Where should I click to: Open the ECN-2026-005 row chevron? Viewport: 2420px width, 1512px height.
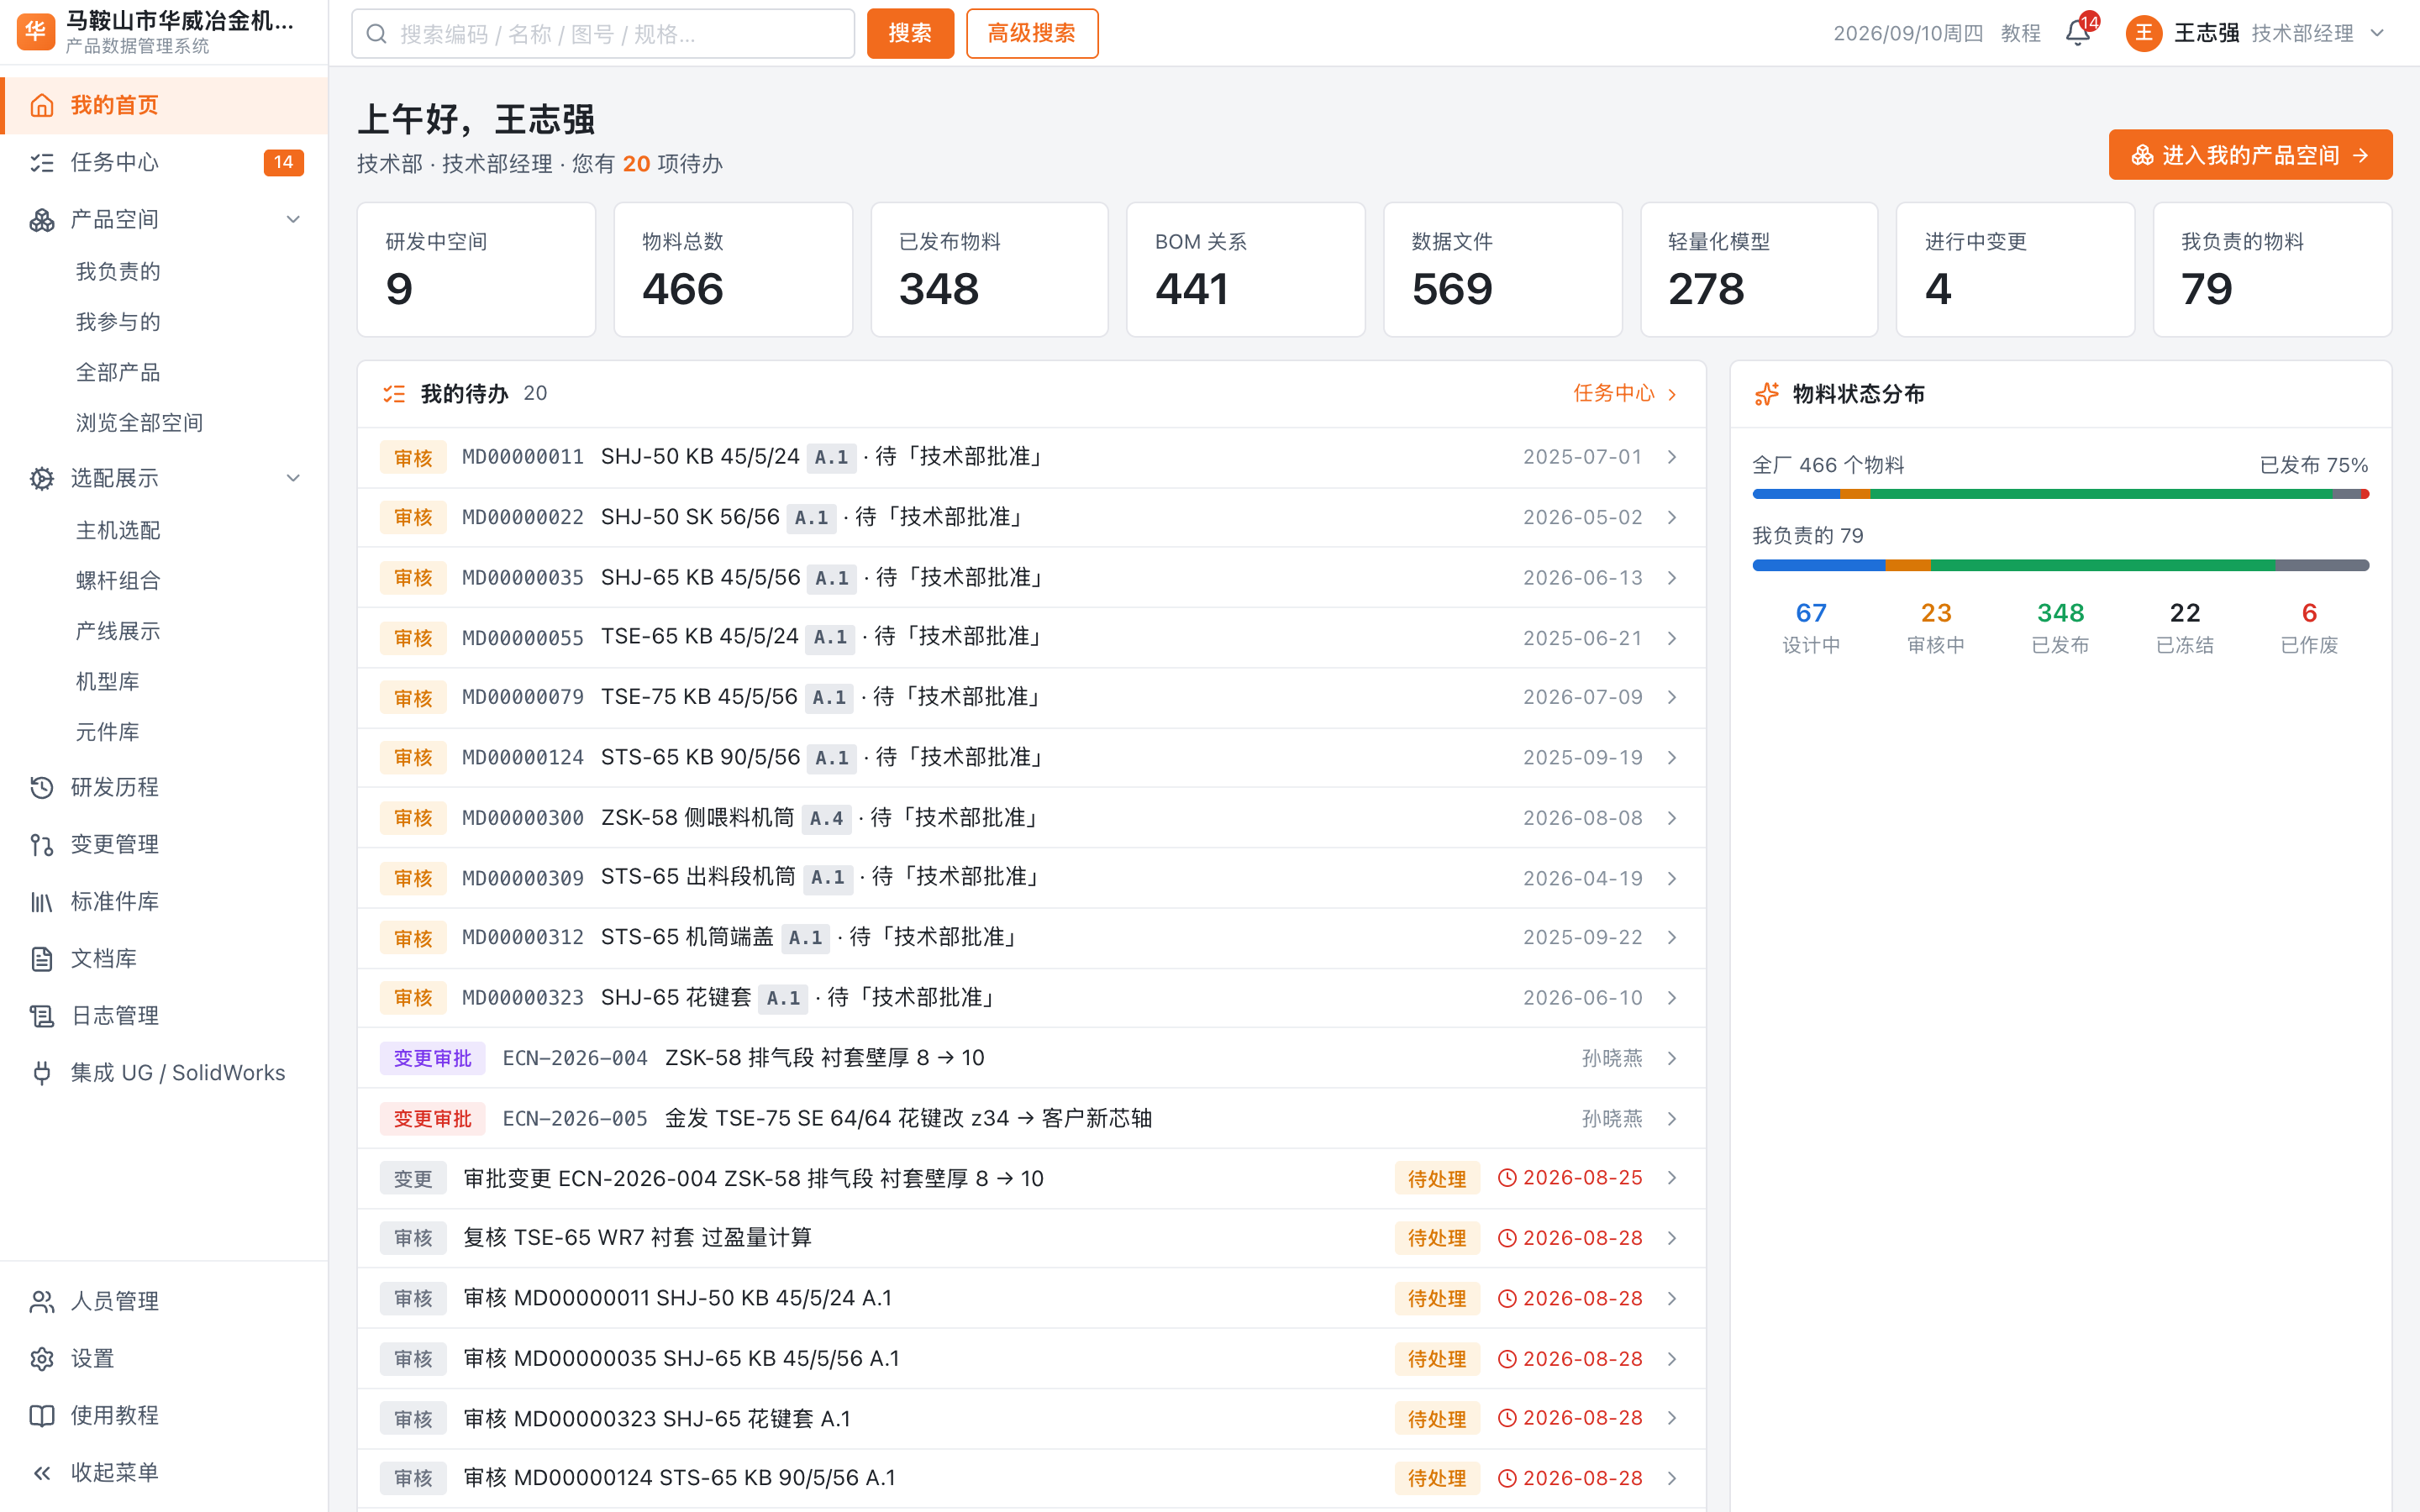[1672, 1118]
